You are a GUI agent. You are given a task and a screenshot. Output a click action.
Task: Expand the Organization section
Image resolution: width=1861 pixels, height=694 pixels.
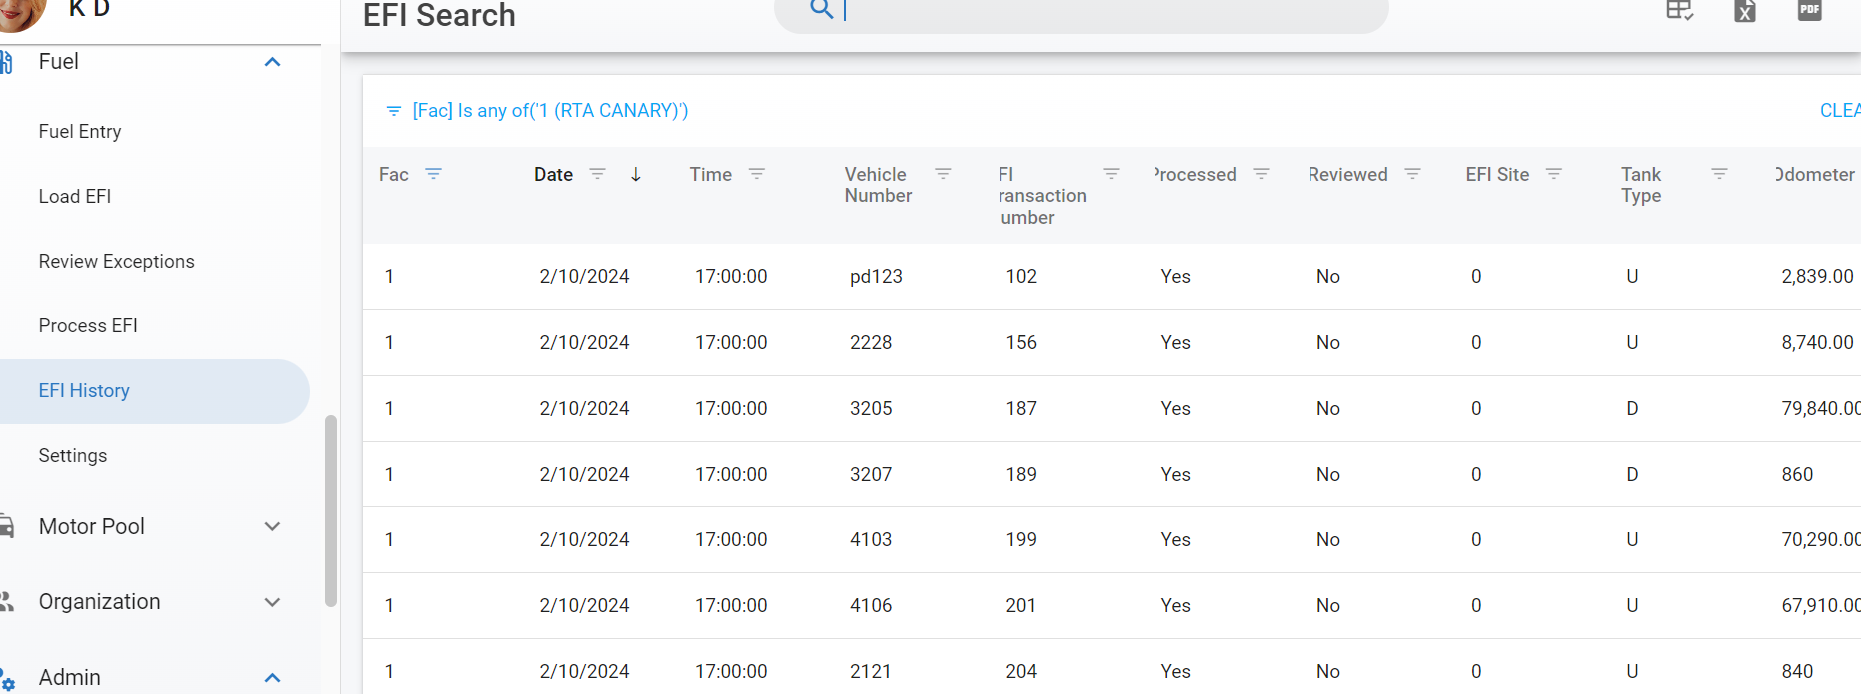point(272,602)
